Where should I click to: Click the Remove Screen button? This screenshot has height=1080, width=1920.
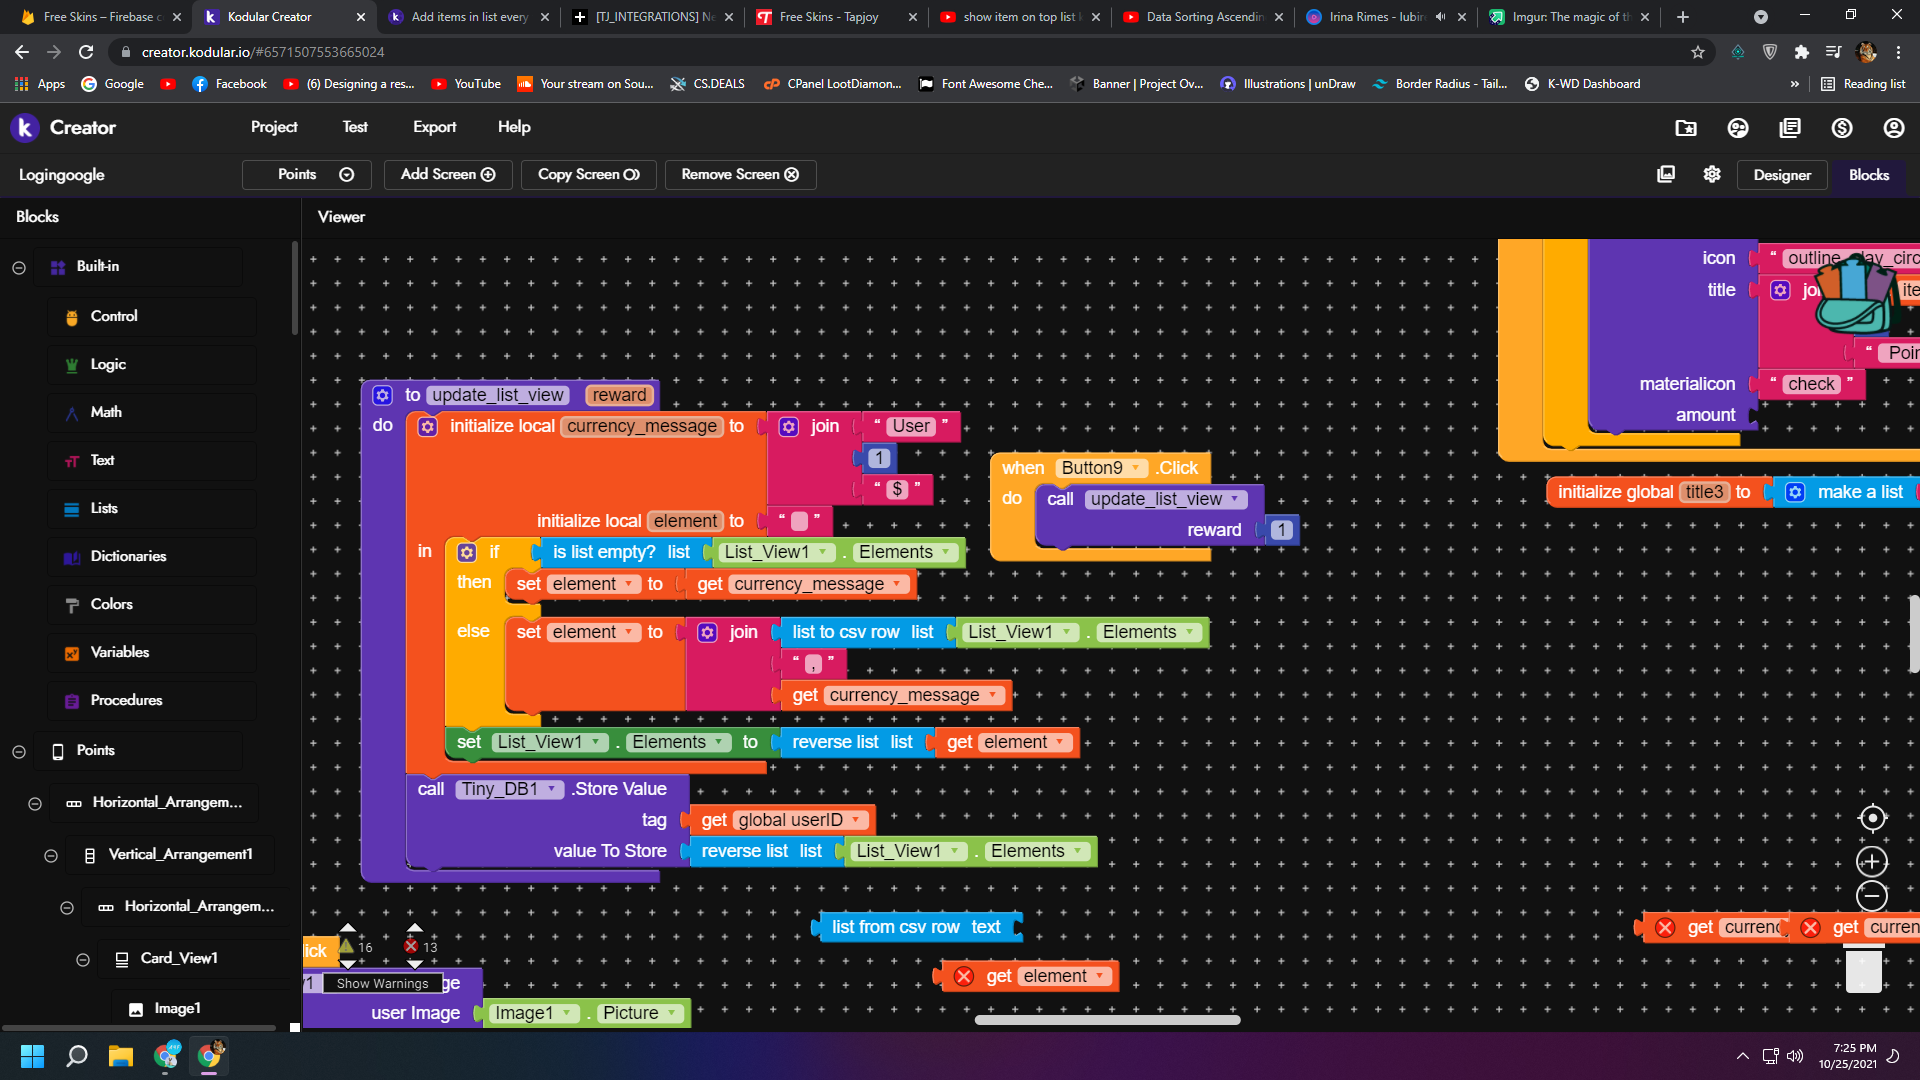pyautogui.click(x=740, y=174)
